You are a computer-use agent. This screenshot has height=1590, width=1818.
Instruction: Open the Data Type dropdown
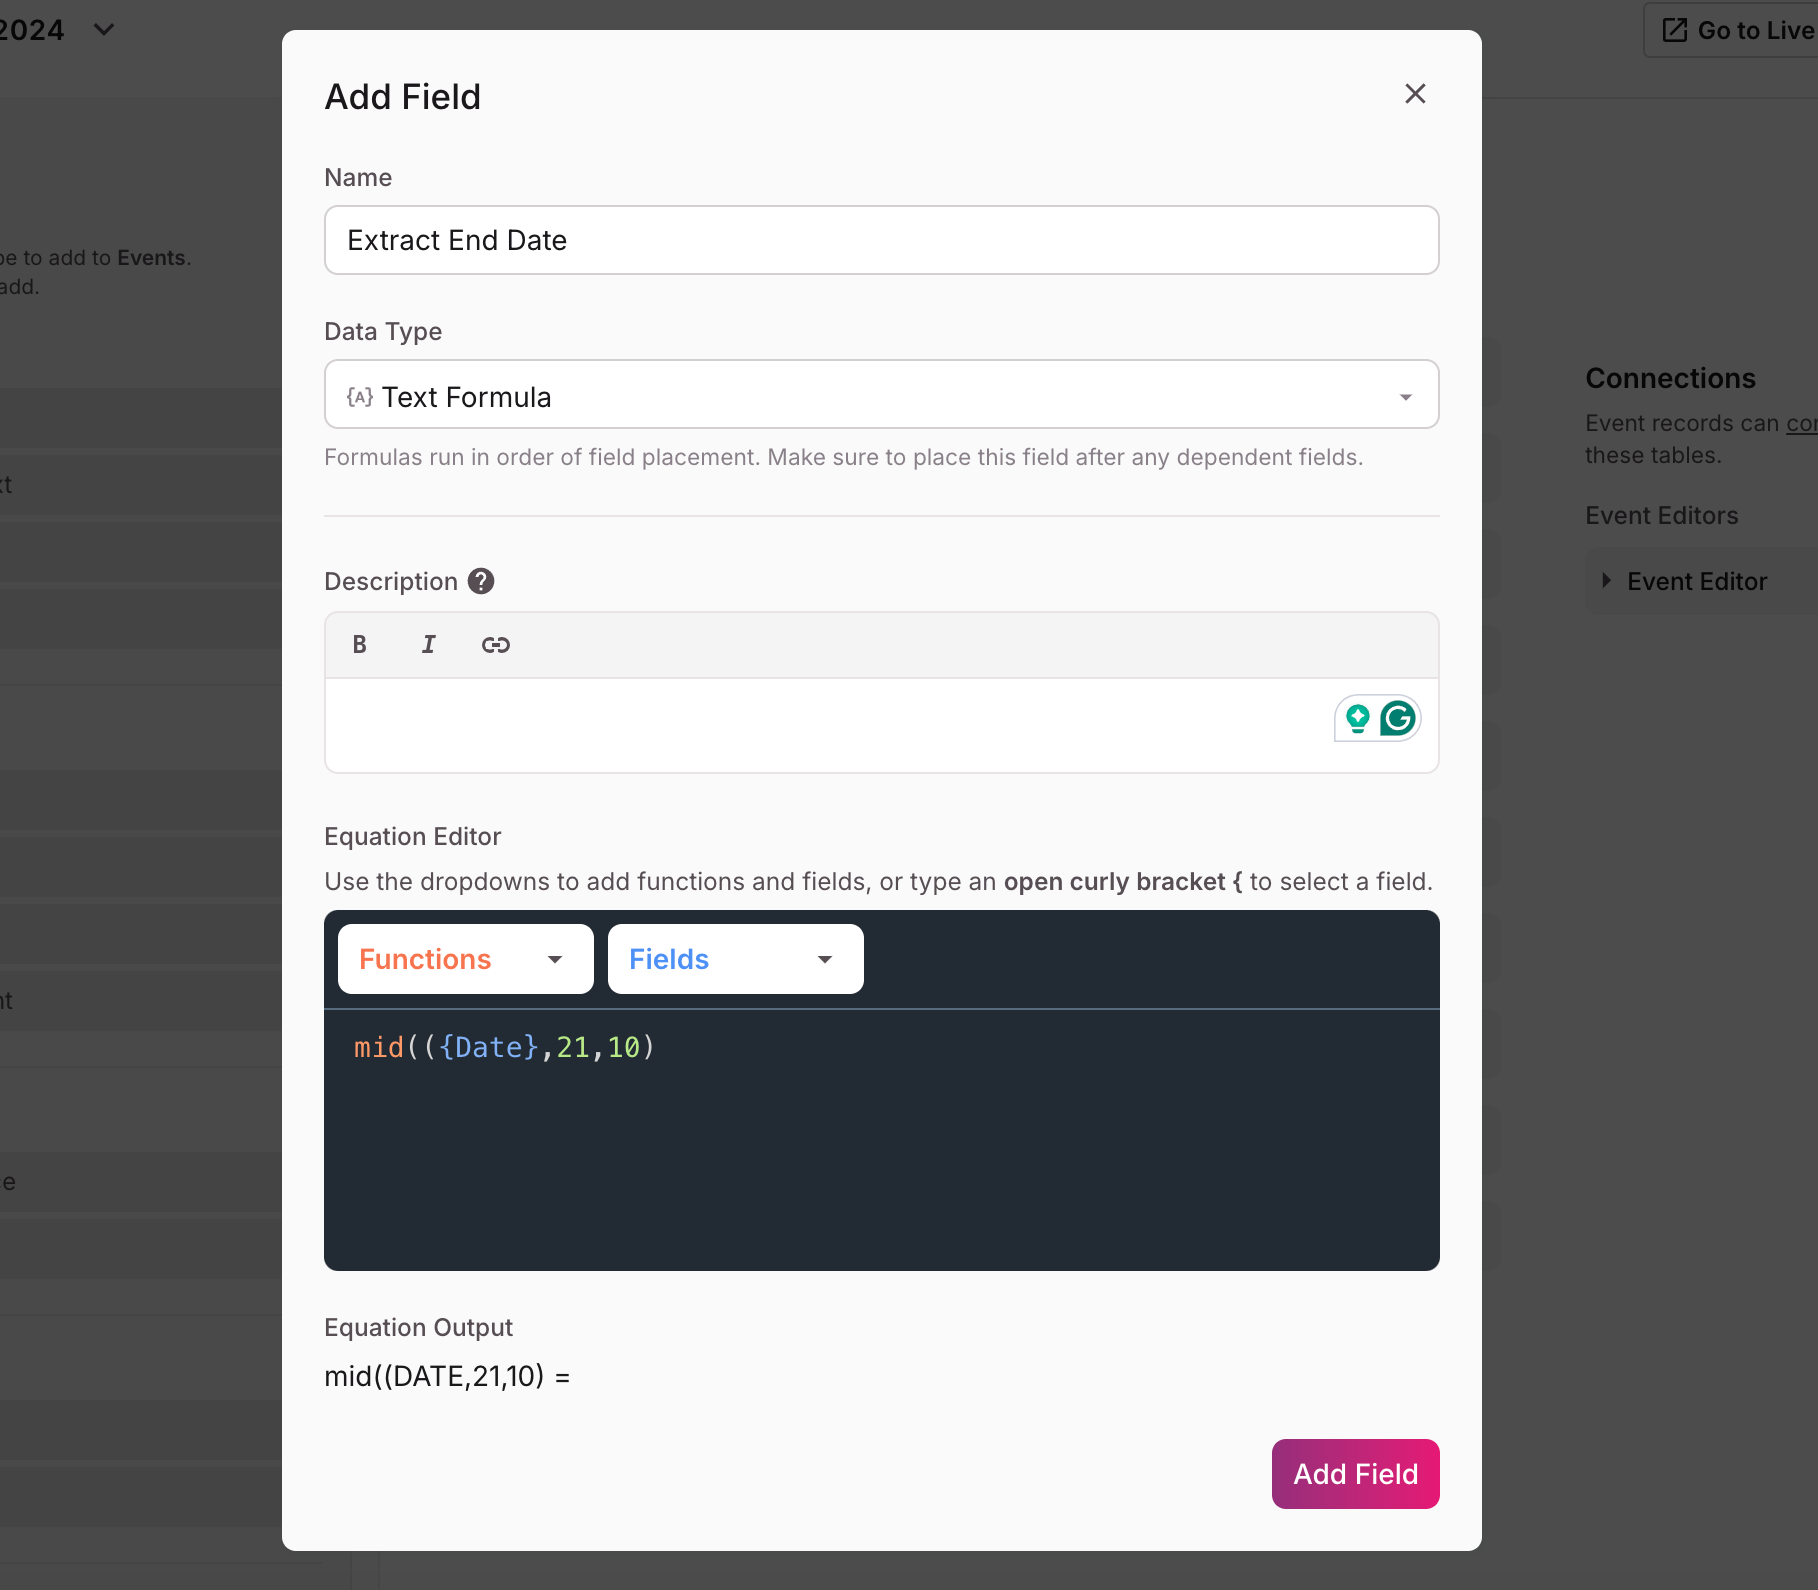880,395
